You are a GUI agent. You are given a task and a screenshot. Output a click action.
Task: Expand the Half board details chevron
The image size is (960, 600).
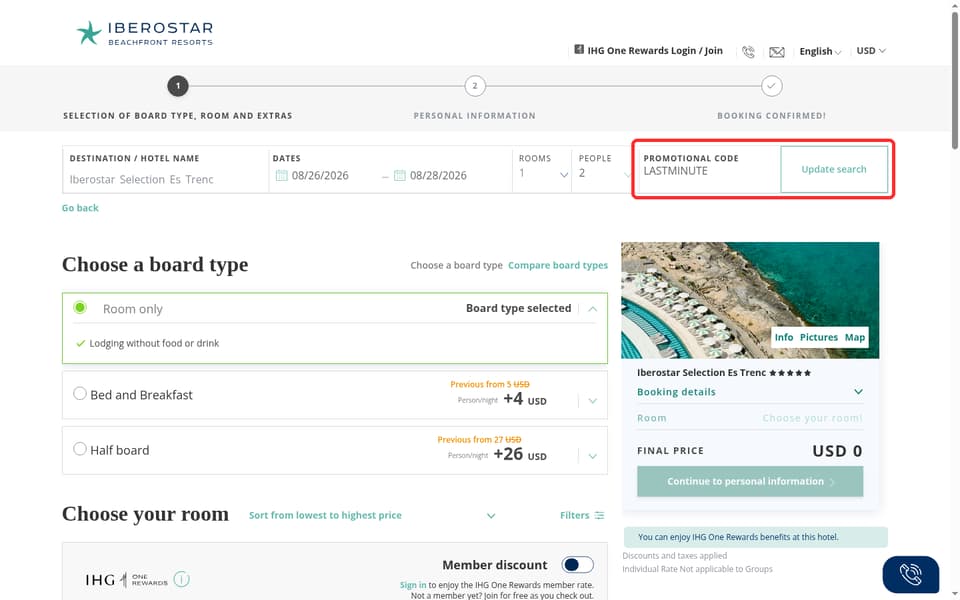[x=592, y=456]
